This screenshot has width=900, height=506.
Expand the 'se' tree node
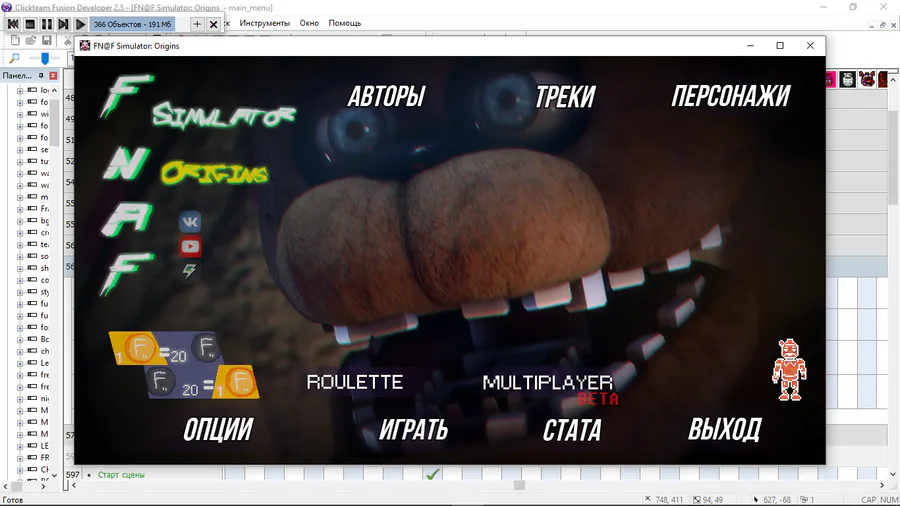coord(20,150)
